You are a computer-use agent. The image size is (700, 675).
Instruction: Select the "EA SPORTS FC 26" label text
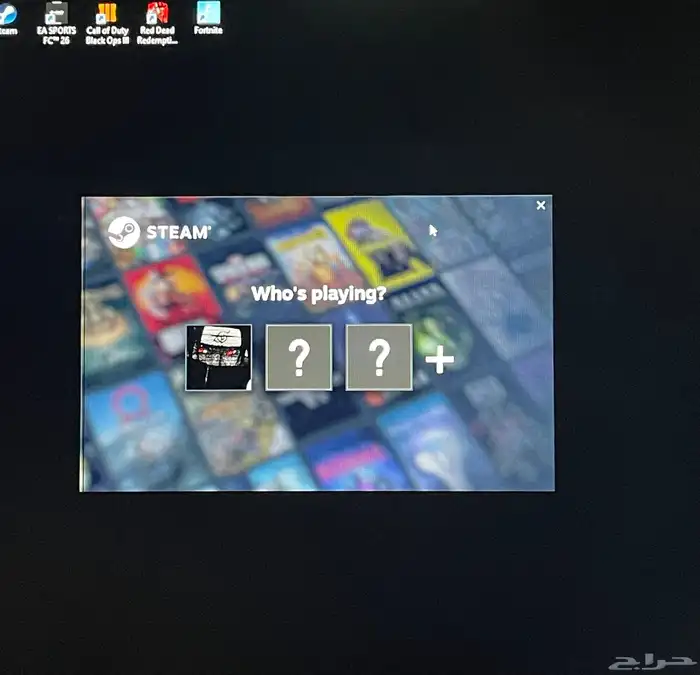coord(56,35)
